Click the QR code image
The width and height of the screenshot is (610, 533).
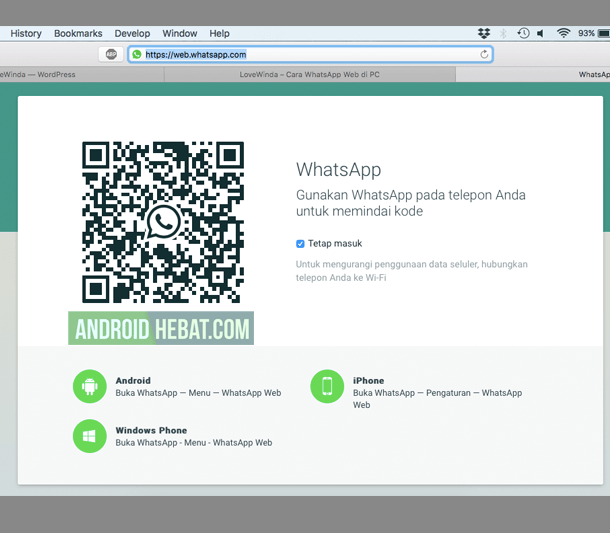(163, 222)
